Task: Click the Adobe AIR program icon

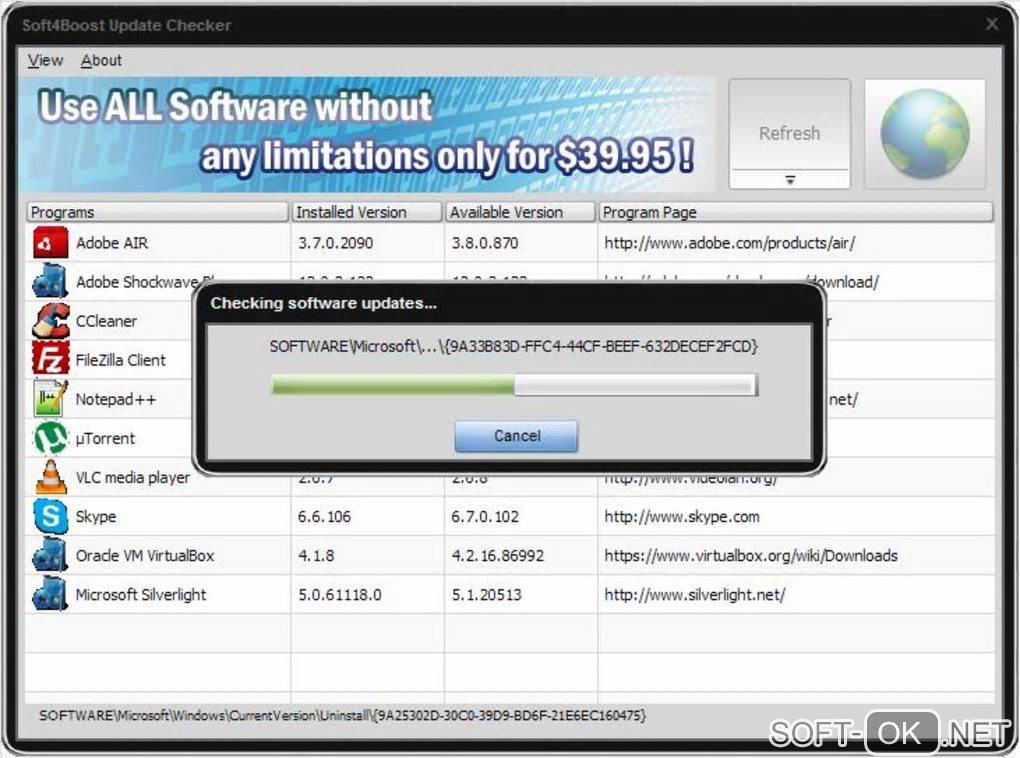Action: pyautogui.click(x=50, y=243)
